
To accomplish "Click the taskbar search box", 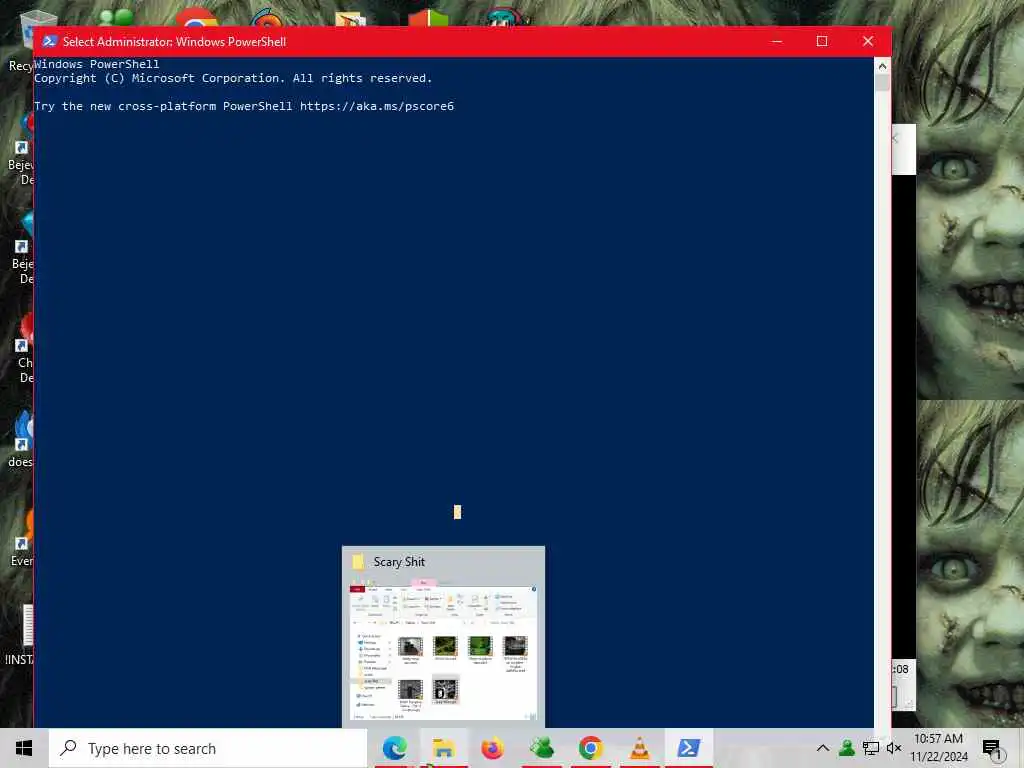I will pyautogui.click(x=208, y=748).
